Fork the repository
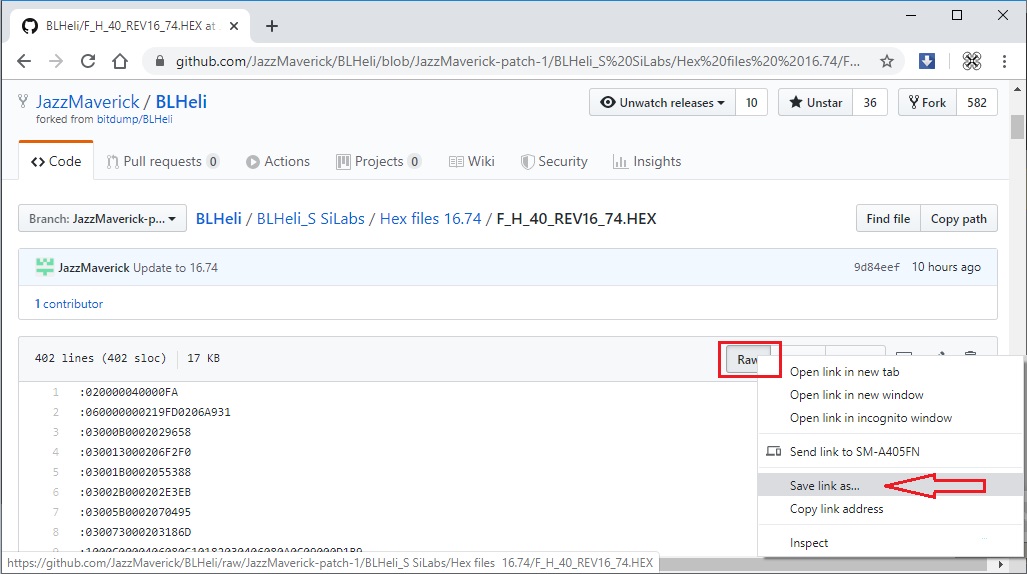 pyautogui.click(x=927, y=102)
